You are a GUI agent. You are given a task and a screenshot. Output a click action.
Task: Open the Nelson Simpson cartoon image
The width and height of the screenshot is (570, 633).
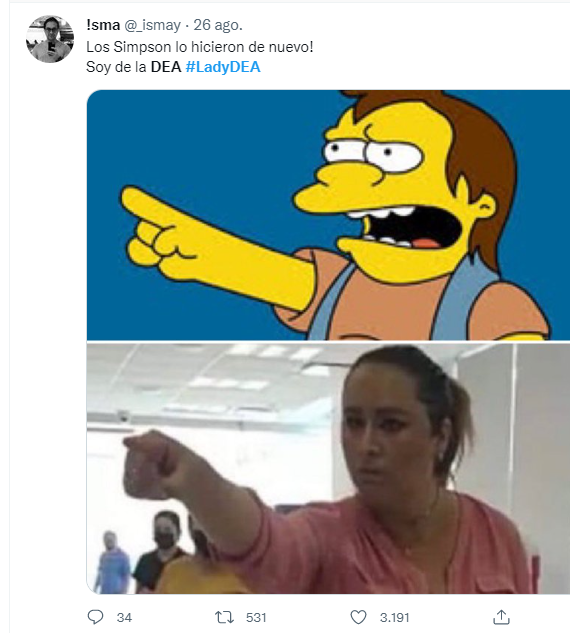click(328, 215)
